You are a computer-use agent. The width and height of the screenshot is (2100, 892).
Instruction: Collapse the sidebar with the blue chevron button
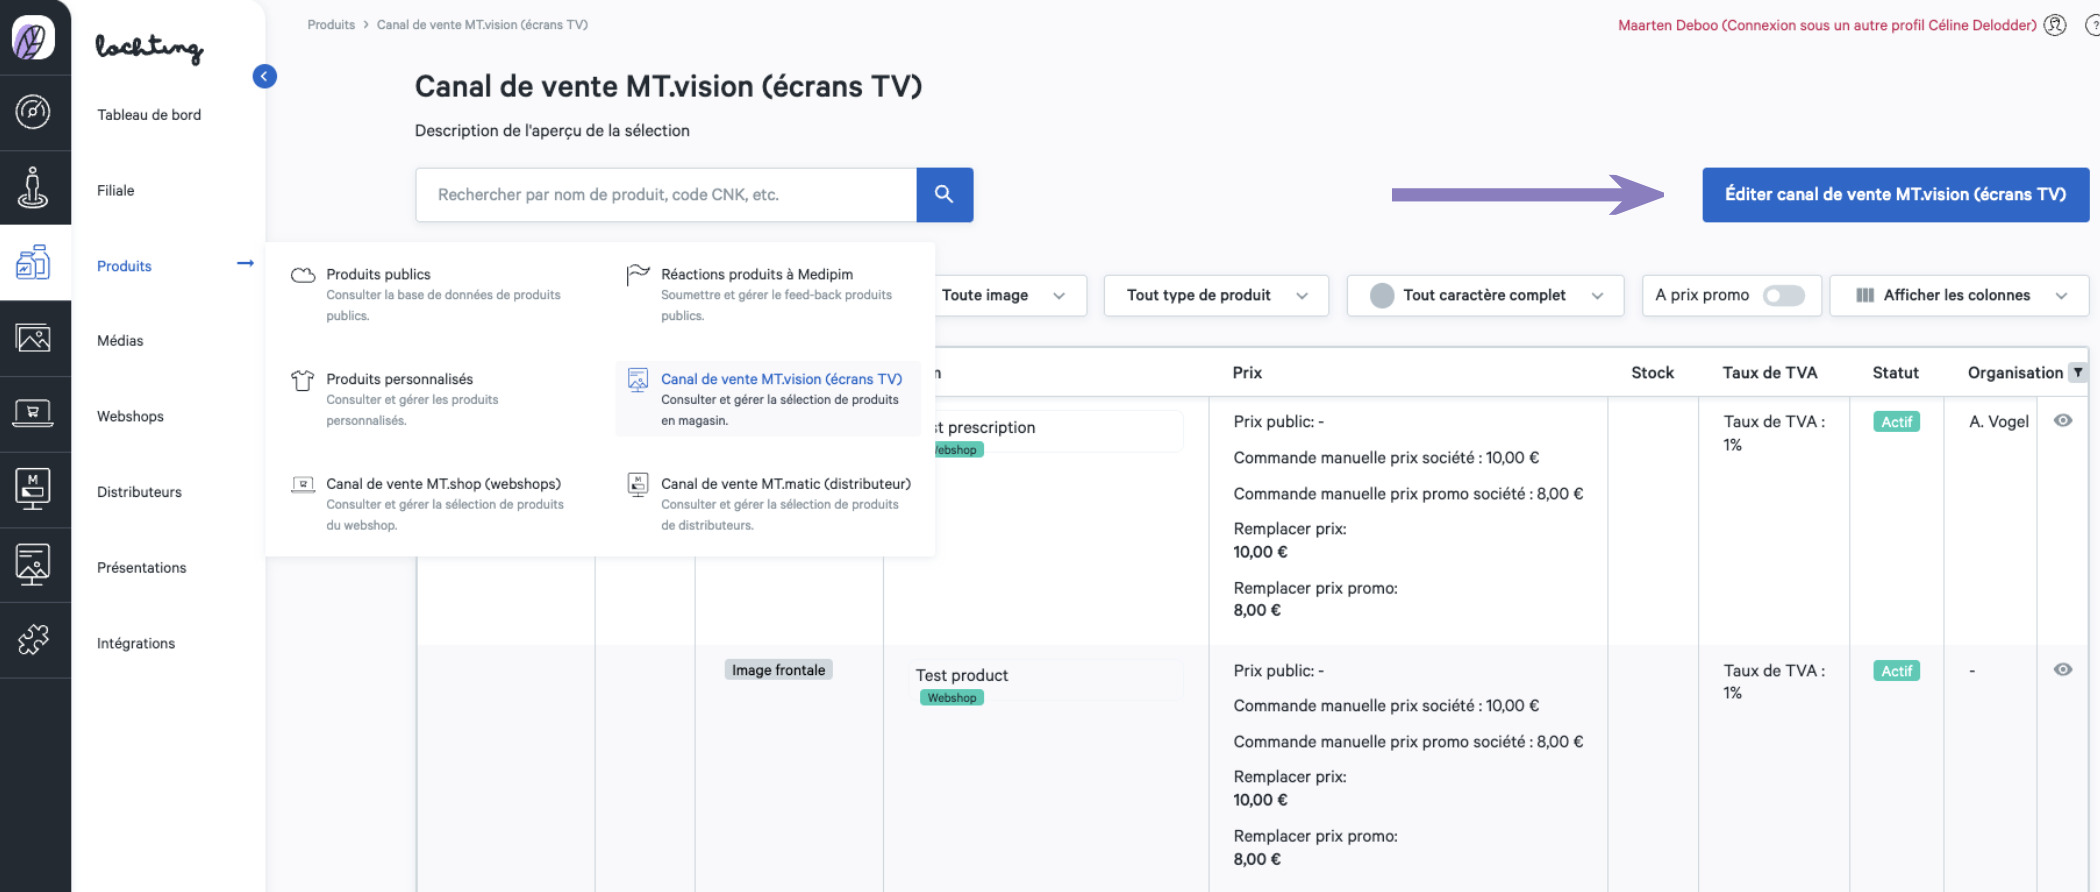click(265, 76)
